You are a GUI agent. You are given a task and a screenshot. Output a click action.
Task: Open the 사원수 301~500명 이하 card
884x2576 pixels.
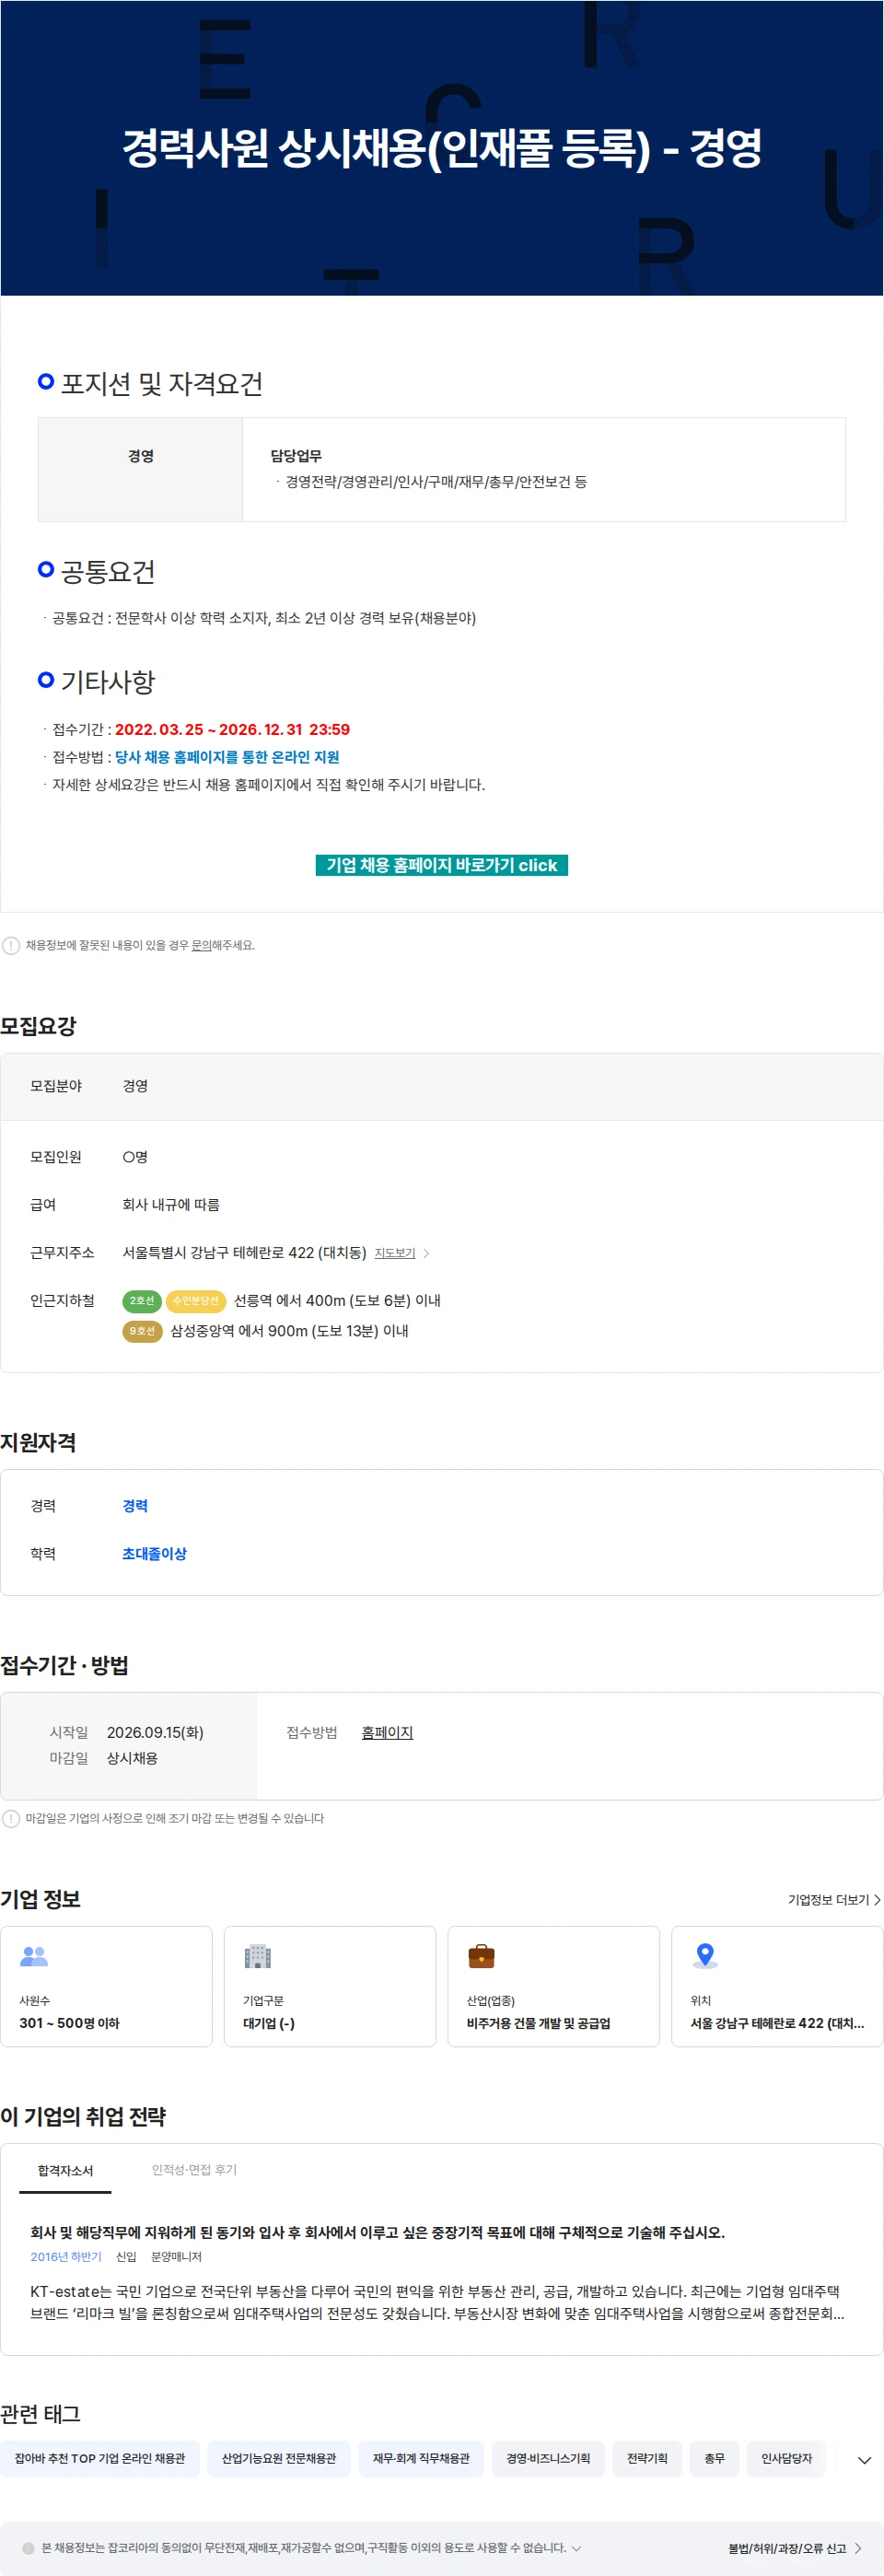[106, 1986]
